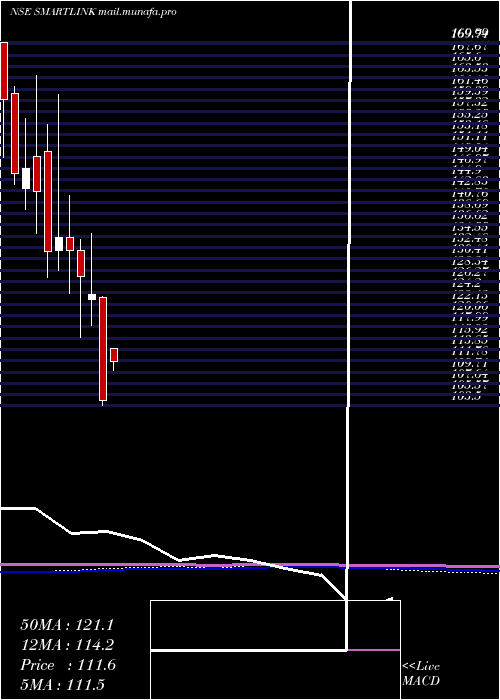The width and height of the screenshot is (500, 700).
Task: Click the Price : 111.6 value
Action: click(x=68, y=665)
